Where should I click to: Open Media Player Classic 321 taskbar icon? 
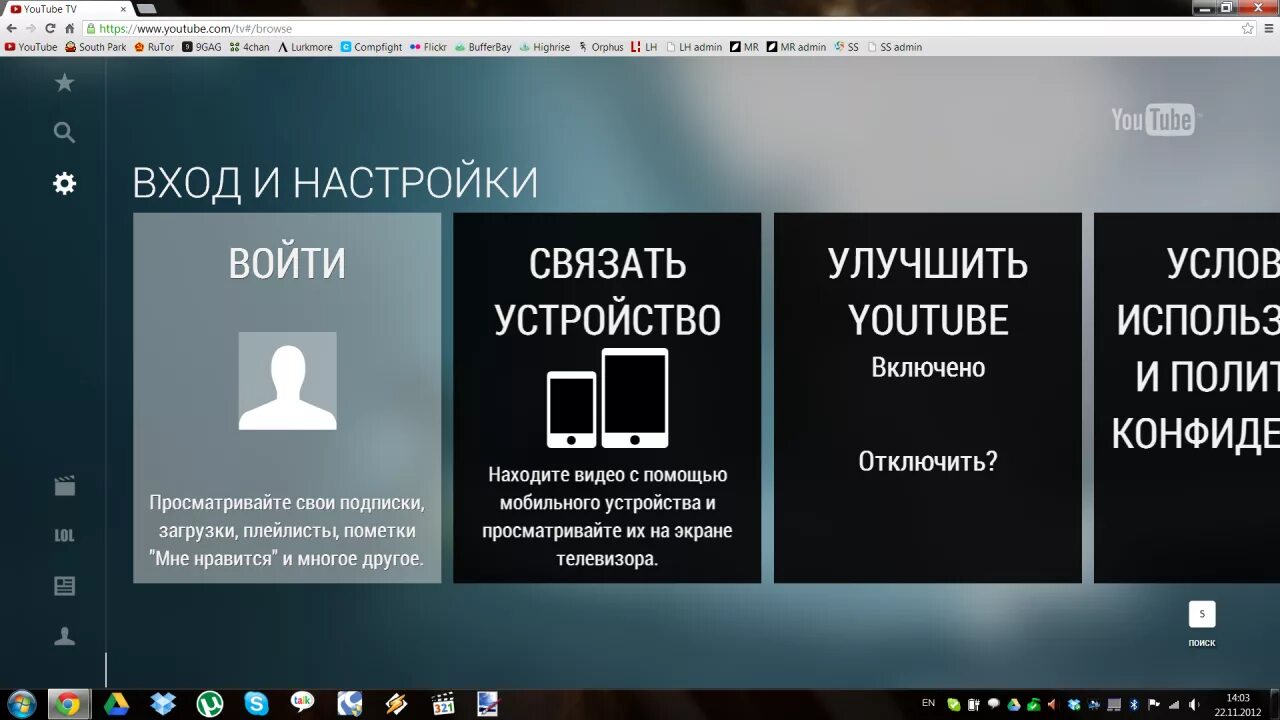point(443,704)
